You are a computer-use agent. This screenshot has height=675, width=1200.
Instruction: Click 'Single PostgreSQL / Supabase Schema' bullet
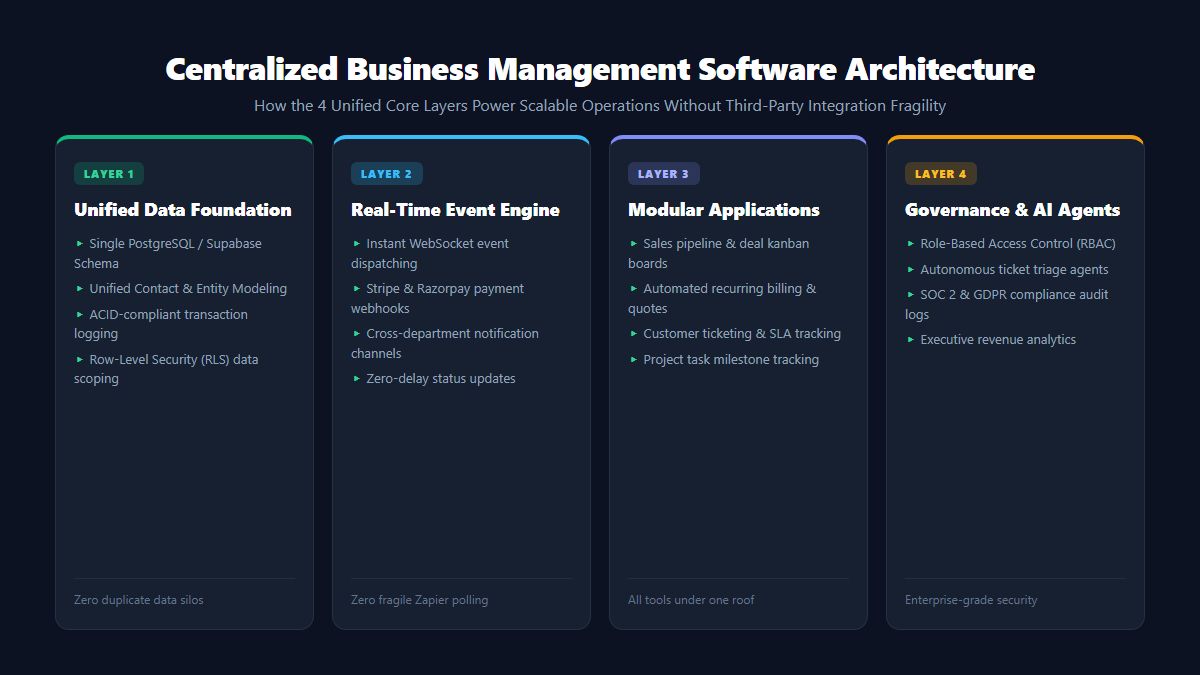[169, 253]
